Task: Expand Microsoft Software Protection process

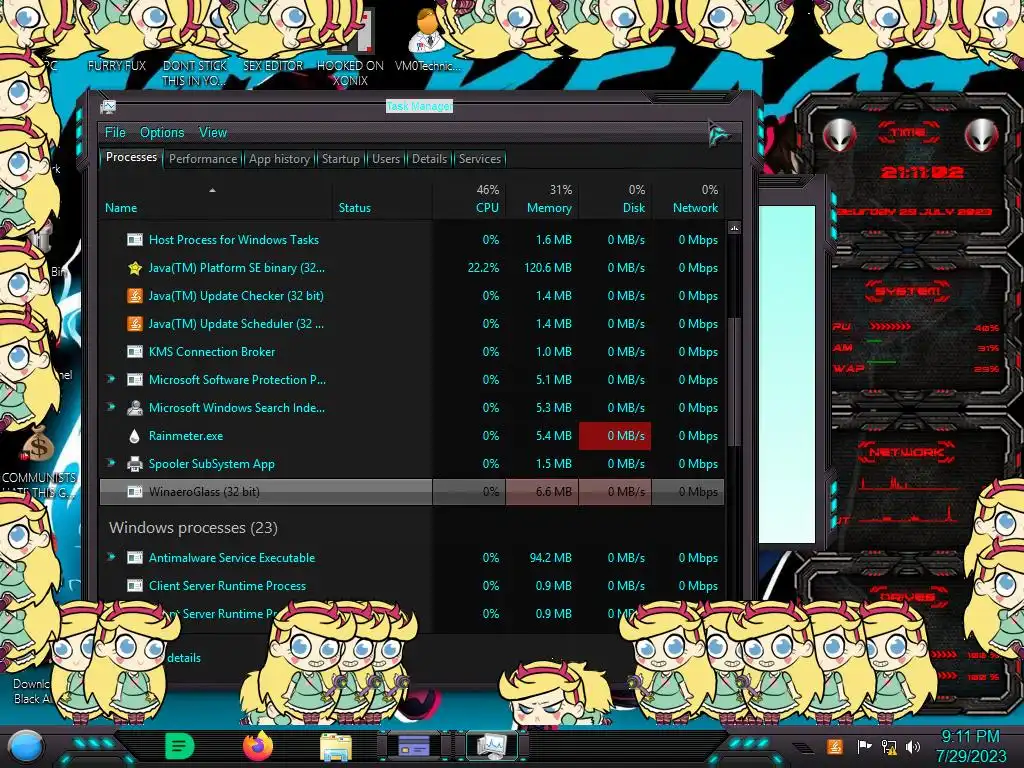Action: point(111,379)
